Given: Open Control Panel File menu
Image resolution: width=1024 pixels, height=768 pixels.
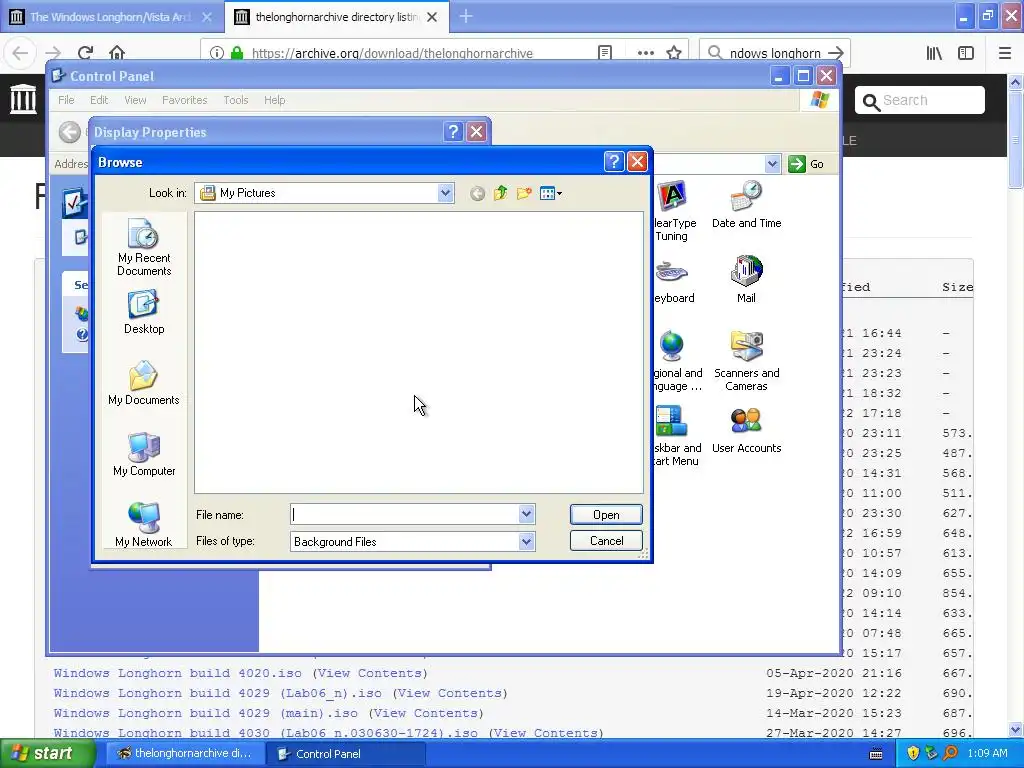Looking at the screenshot, I should pos(66,100).
